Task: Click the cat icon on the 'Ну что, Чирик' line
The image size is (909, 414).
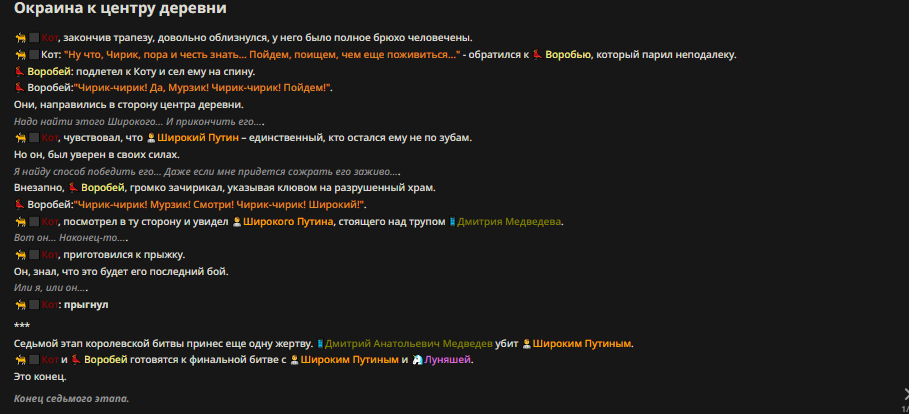Action: [x=20, y=55]
